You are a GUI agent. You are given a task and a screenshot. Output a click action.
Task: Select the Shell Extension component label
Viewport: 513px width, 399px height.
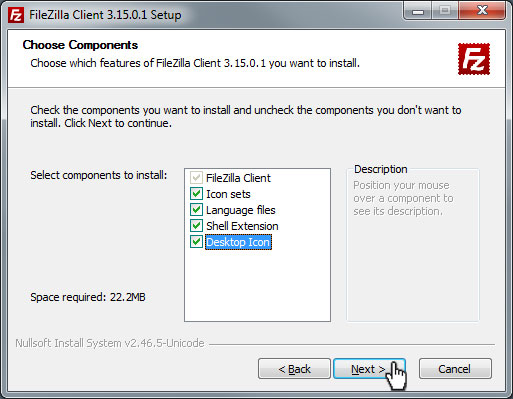point(242,226)
